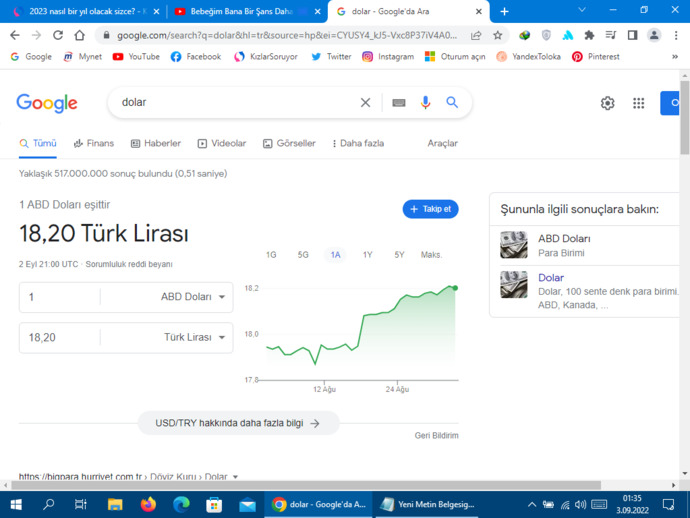Select the 1G chart range
690x518 pixels.
click(271, 255)
